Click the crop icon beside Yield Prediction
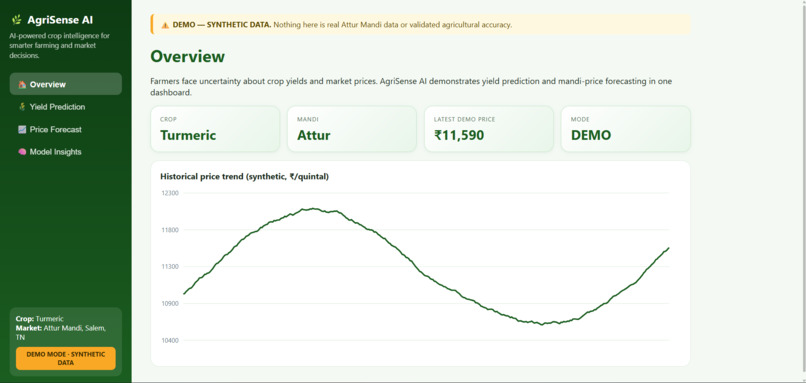This screenshot has height=383, width=806. point(22,107)
